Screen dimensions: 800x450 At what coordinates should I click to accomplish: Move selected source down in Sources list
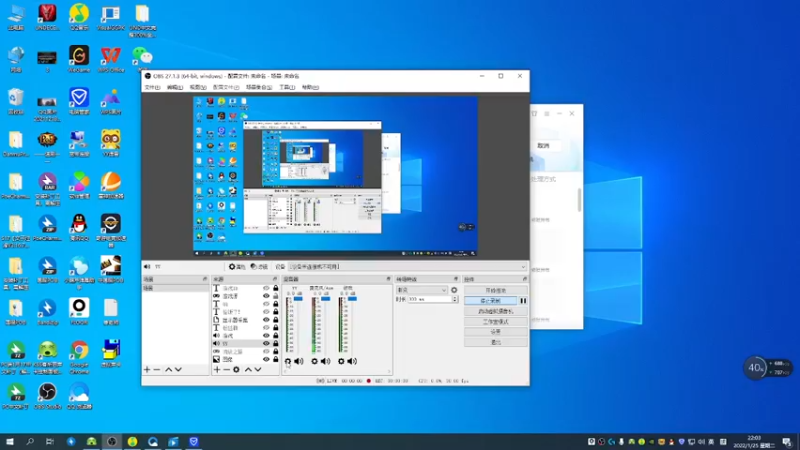tap(258, 369)
